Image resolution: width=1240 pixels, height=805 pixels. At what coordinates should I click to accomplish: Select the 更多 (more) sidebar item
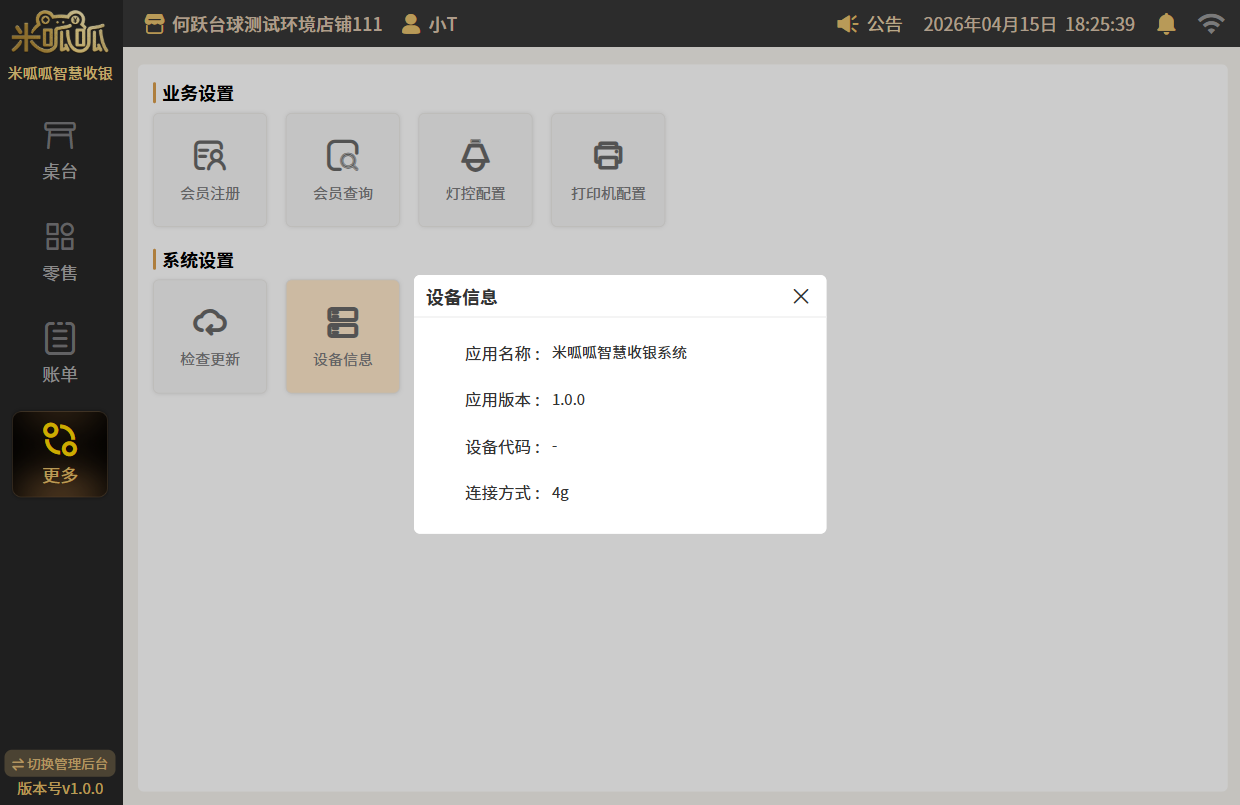(x=60, y=454)
